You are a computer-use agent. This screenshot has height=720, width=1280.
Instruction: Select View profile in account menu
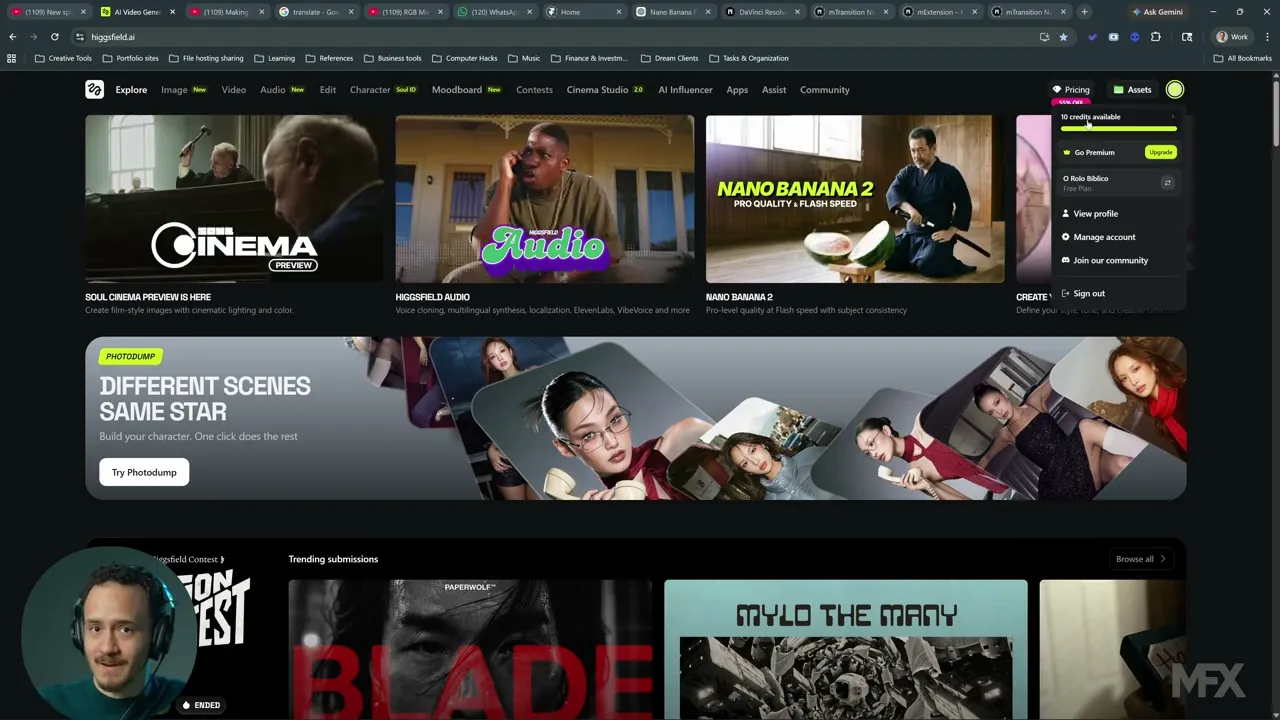coord(1095,214)
